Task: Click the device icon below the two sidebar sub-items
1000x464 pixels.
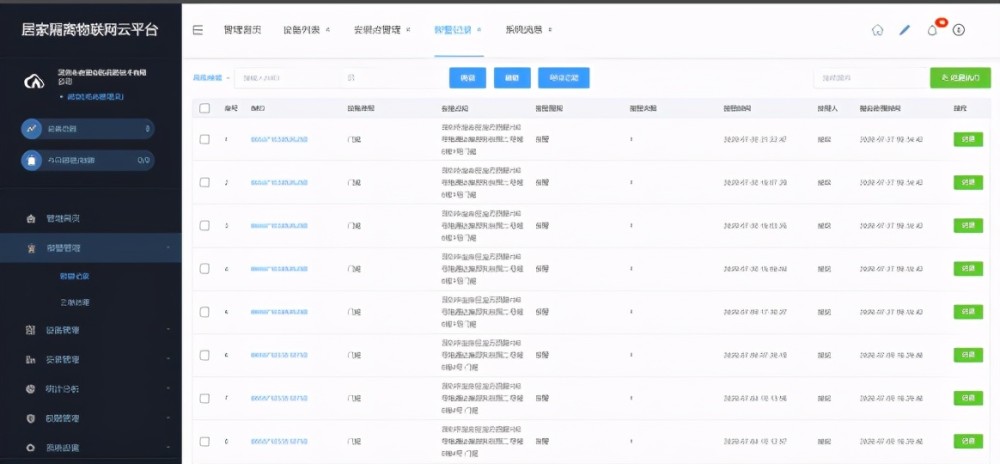Action: [x=31, y=330]
